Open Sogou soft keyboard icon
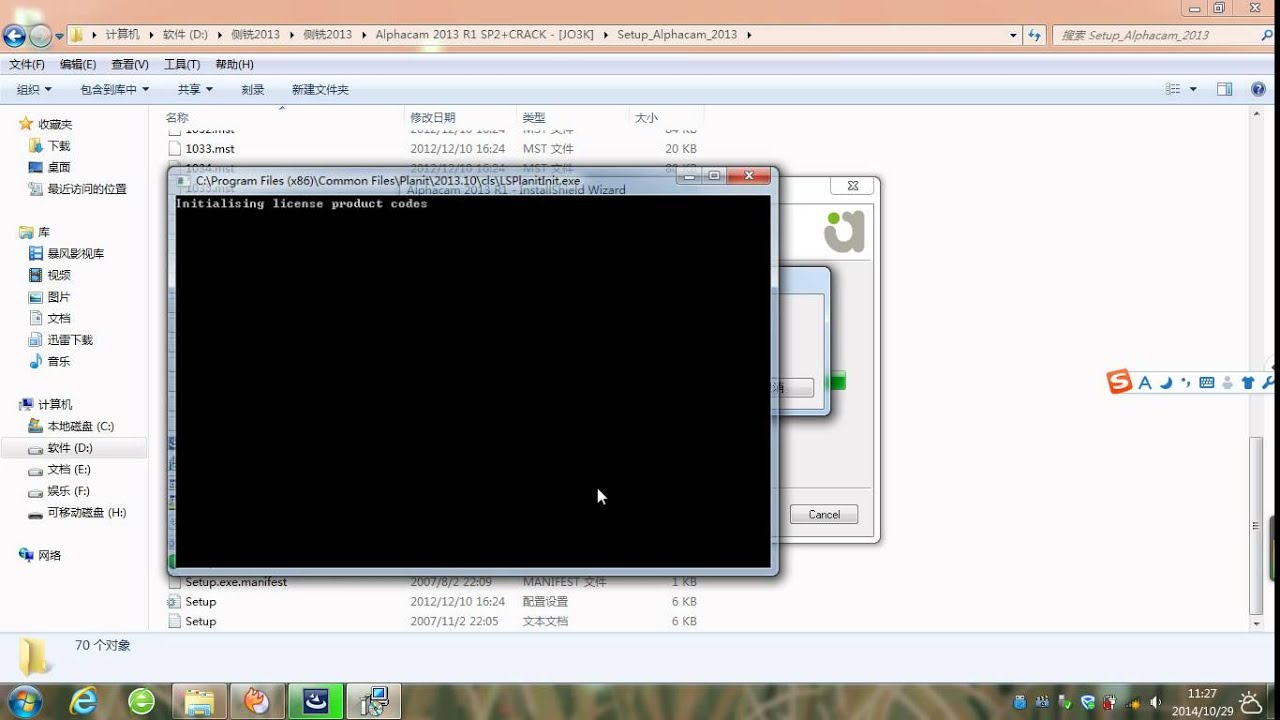 point(1207,382)
